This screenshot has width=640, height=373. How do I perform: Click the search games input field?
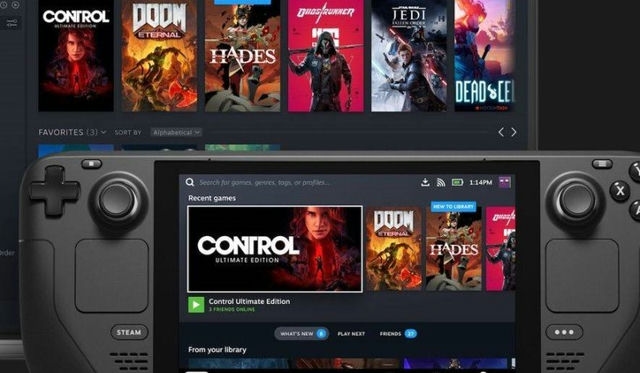click(x=264, y=182)
